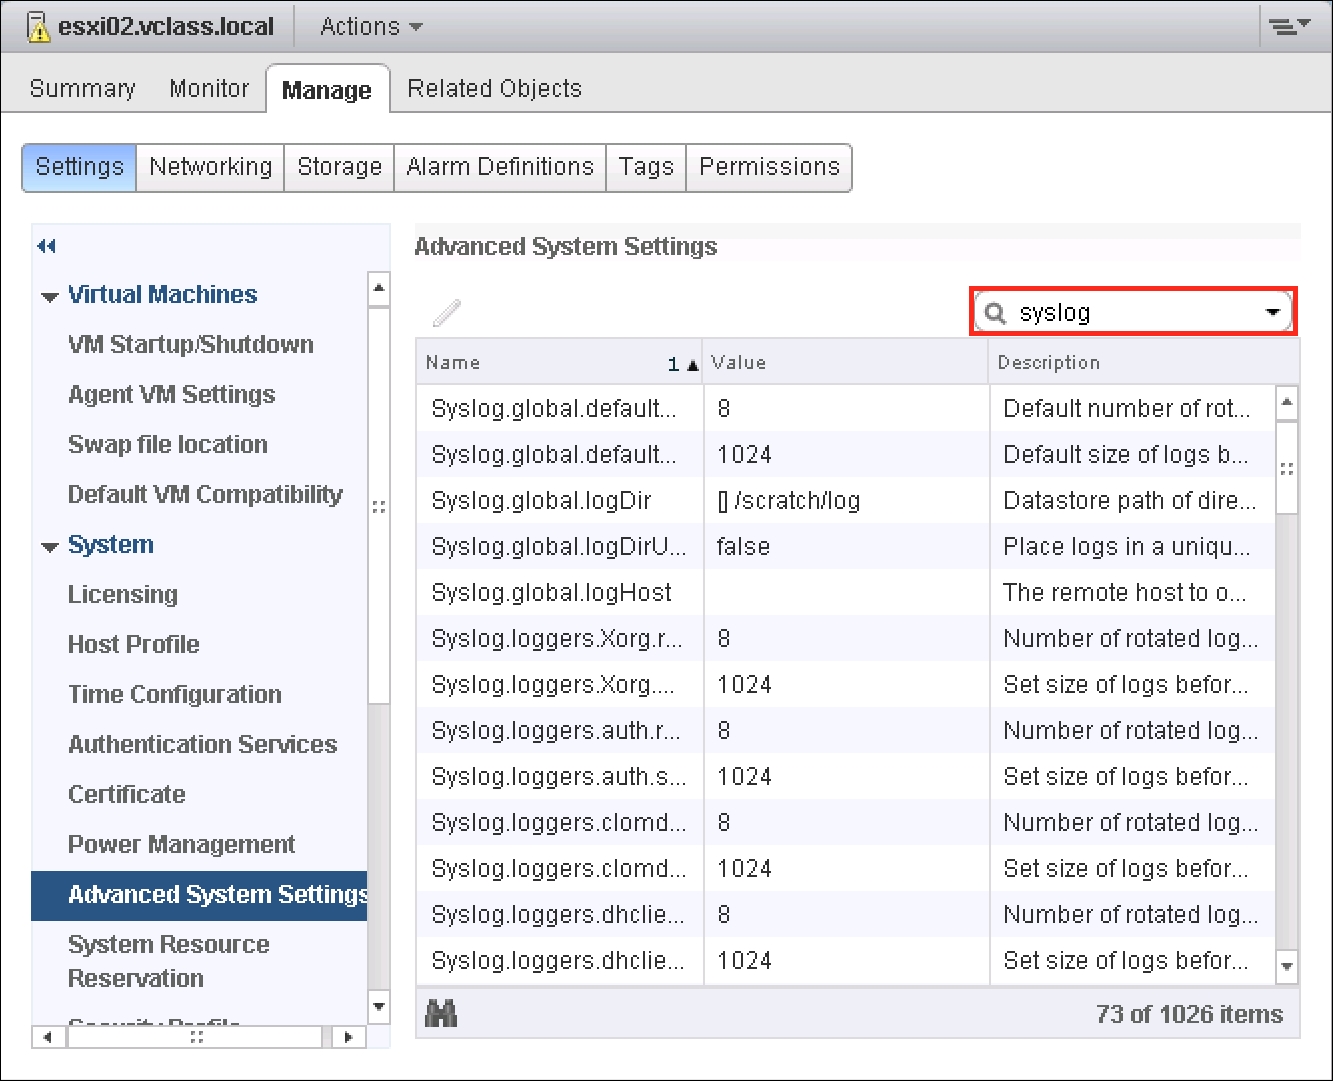This screenshot has height=1081, width=1333.
Task: Collapse the navigation pane double-arrow icon
Action: point(46,246)
